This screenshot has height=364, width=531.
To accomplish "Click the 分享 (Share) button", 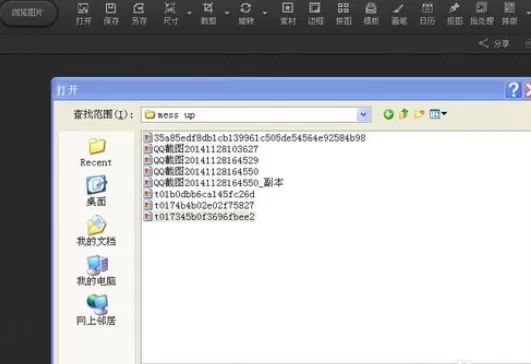I will pos(494,43).
